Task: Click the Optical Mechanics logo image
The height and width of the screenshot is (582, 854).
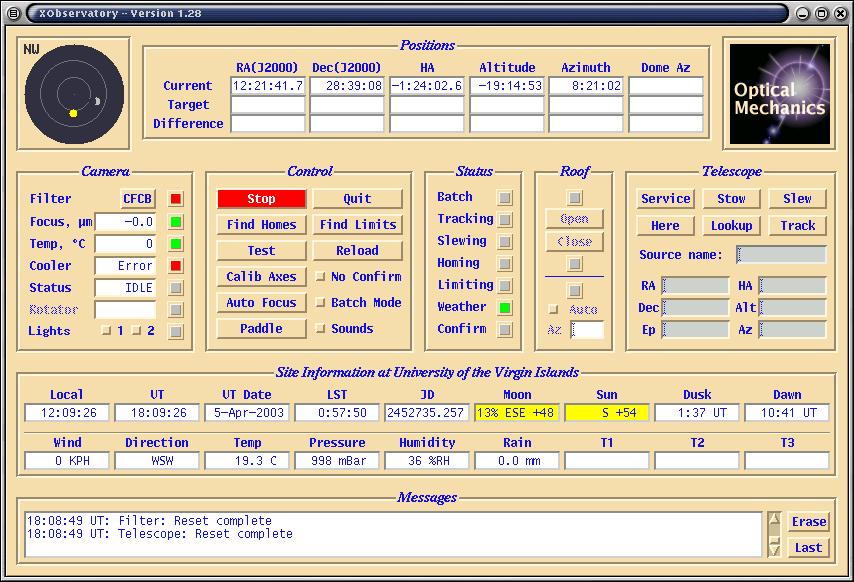Action: click(779, 93)
